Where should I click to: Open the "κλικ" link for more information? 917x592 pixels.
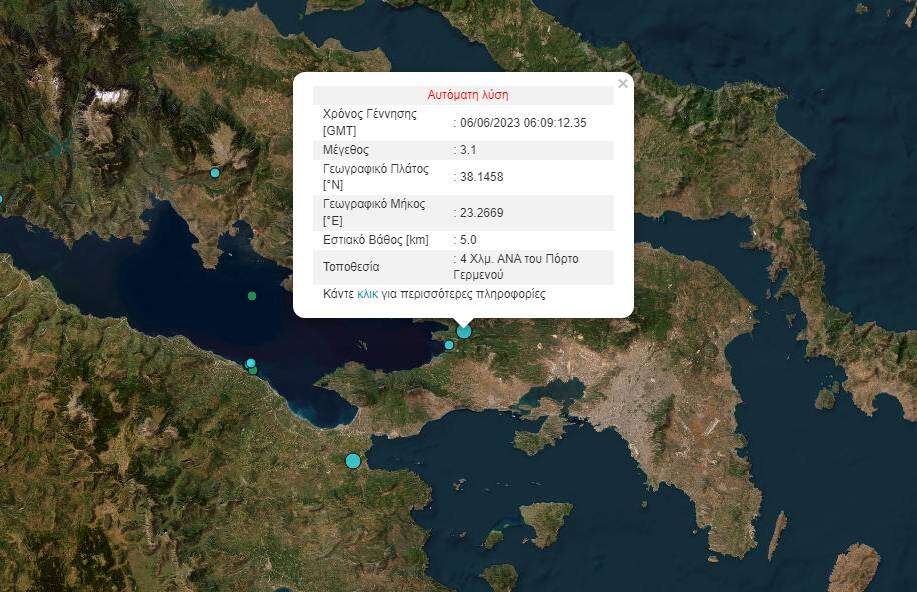click(367, 295)
